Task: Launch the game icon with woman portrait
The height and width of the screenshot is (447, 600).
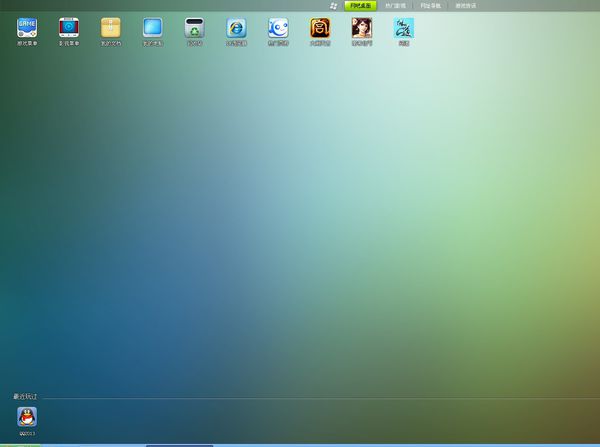Action: [362, 28]
